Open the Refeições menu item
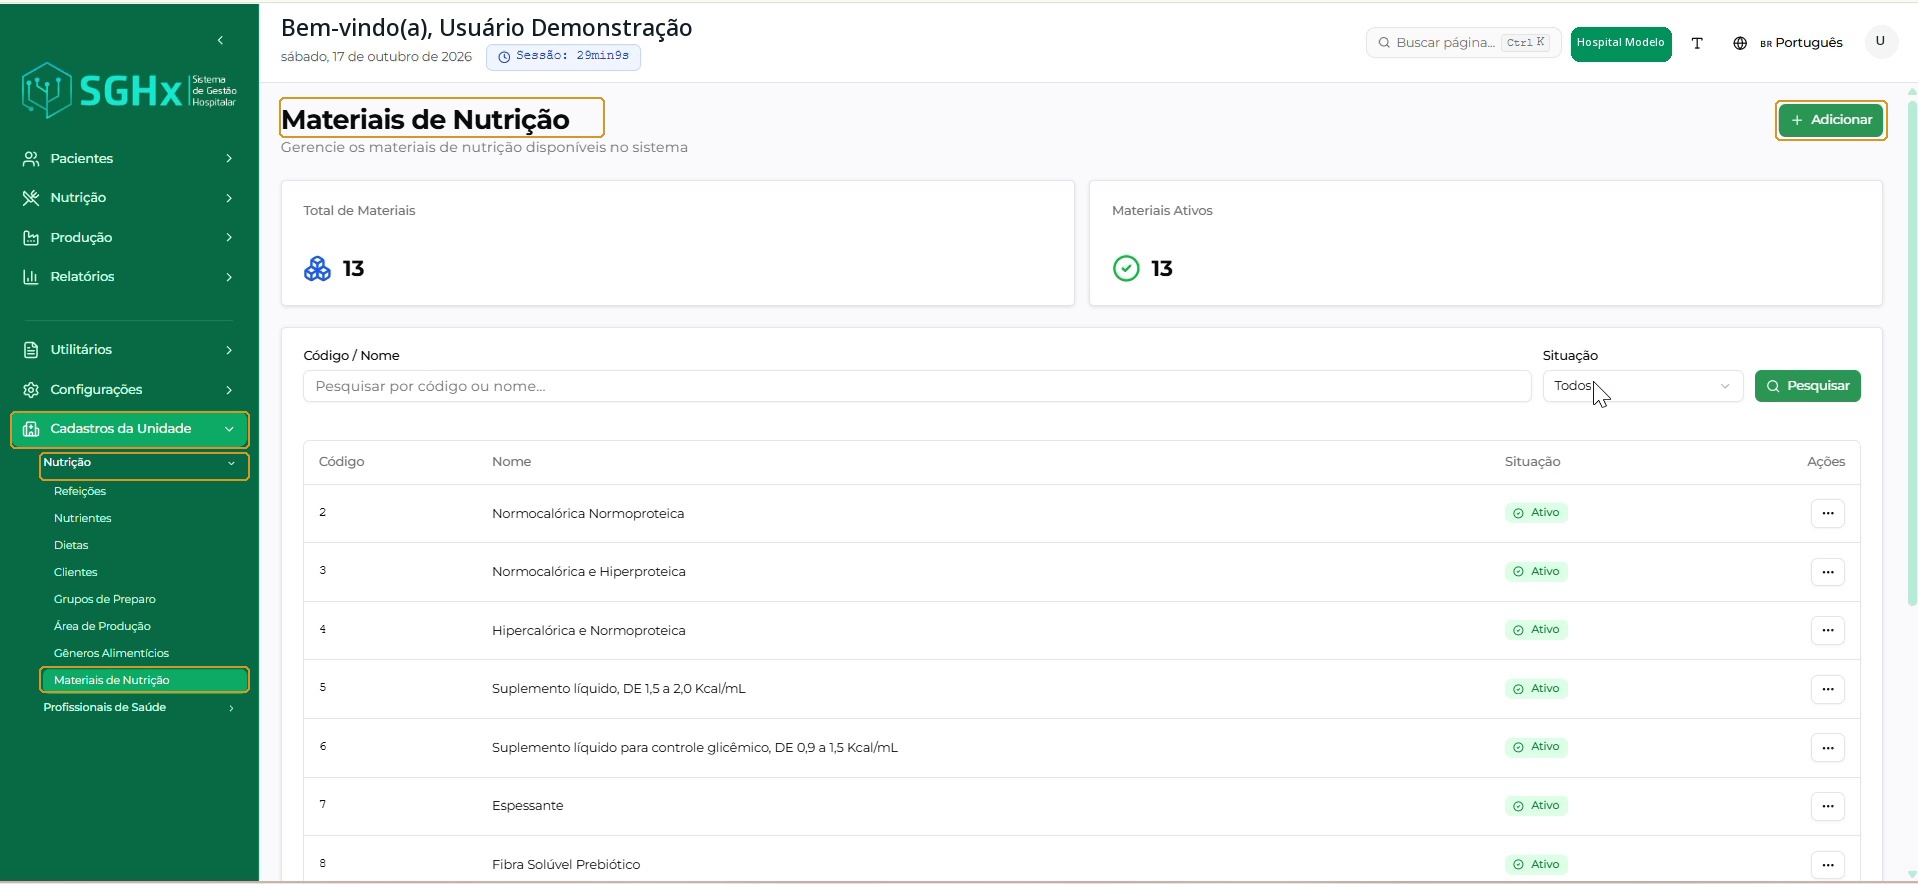This screenshot has width=1918, height=884. tap(80, 492)
